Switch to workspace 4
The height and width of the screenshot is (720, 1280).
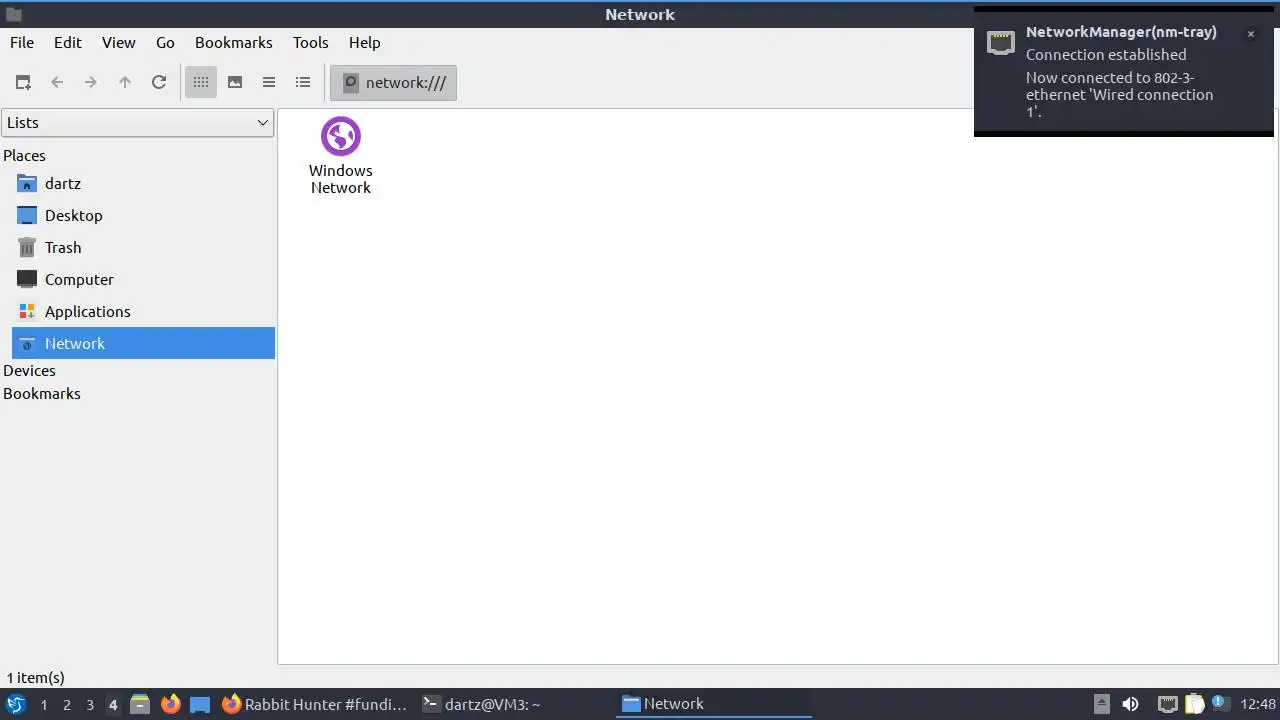tap(113, 704)
